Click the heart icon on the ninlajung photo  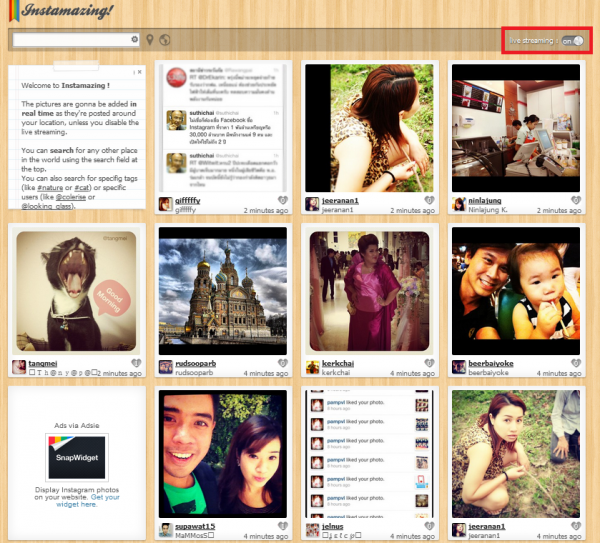(577, 200)
